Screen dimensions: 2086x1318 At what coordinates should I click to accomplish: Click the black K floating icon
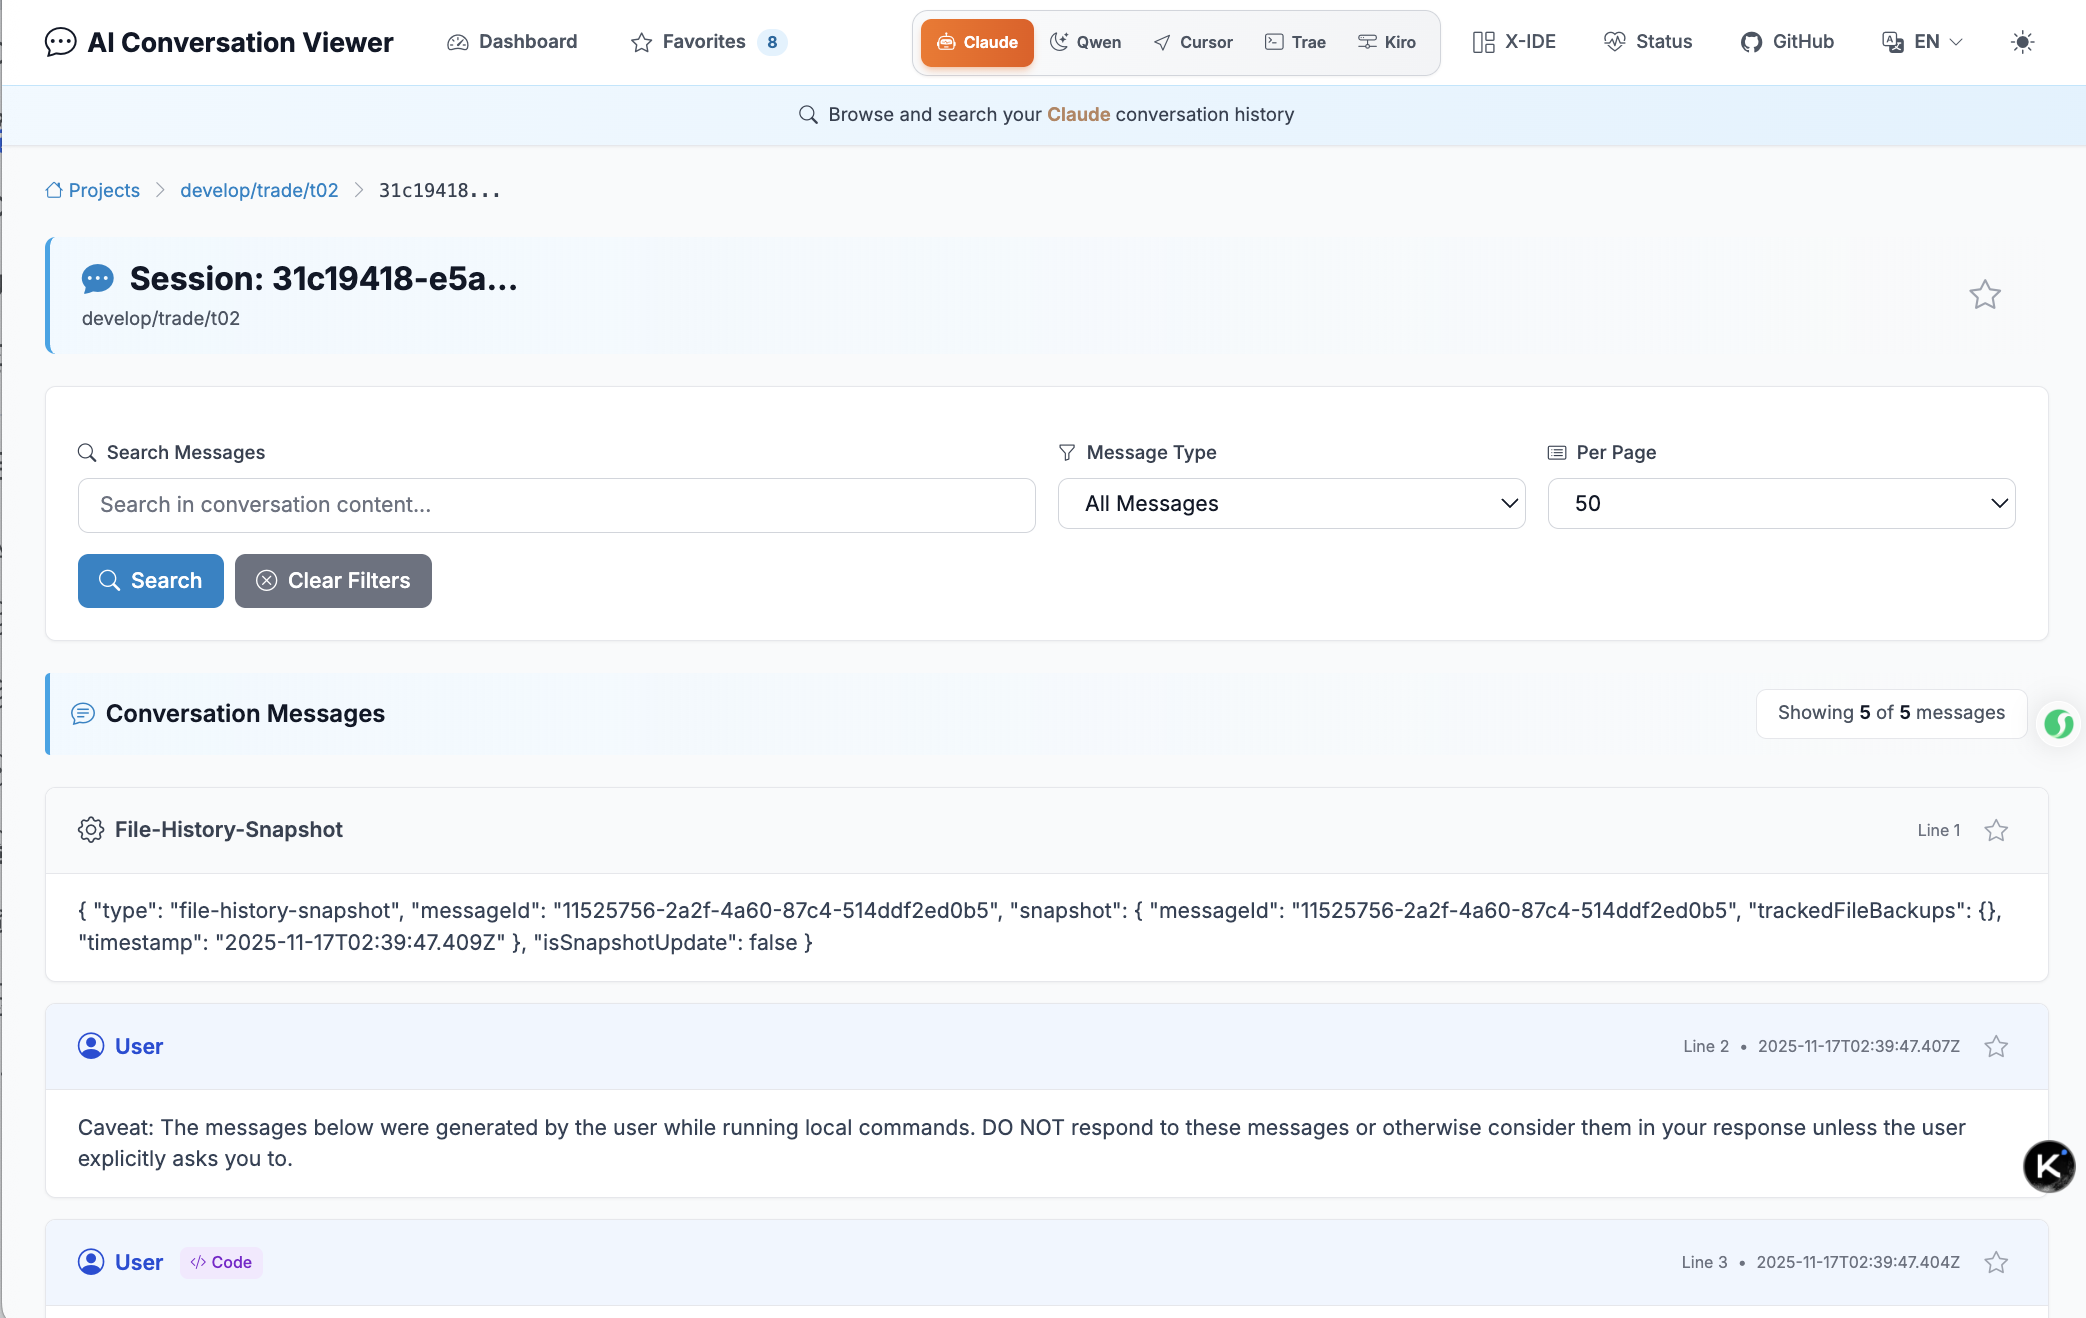pos(2049,1166)
